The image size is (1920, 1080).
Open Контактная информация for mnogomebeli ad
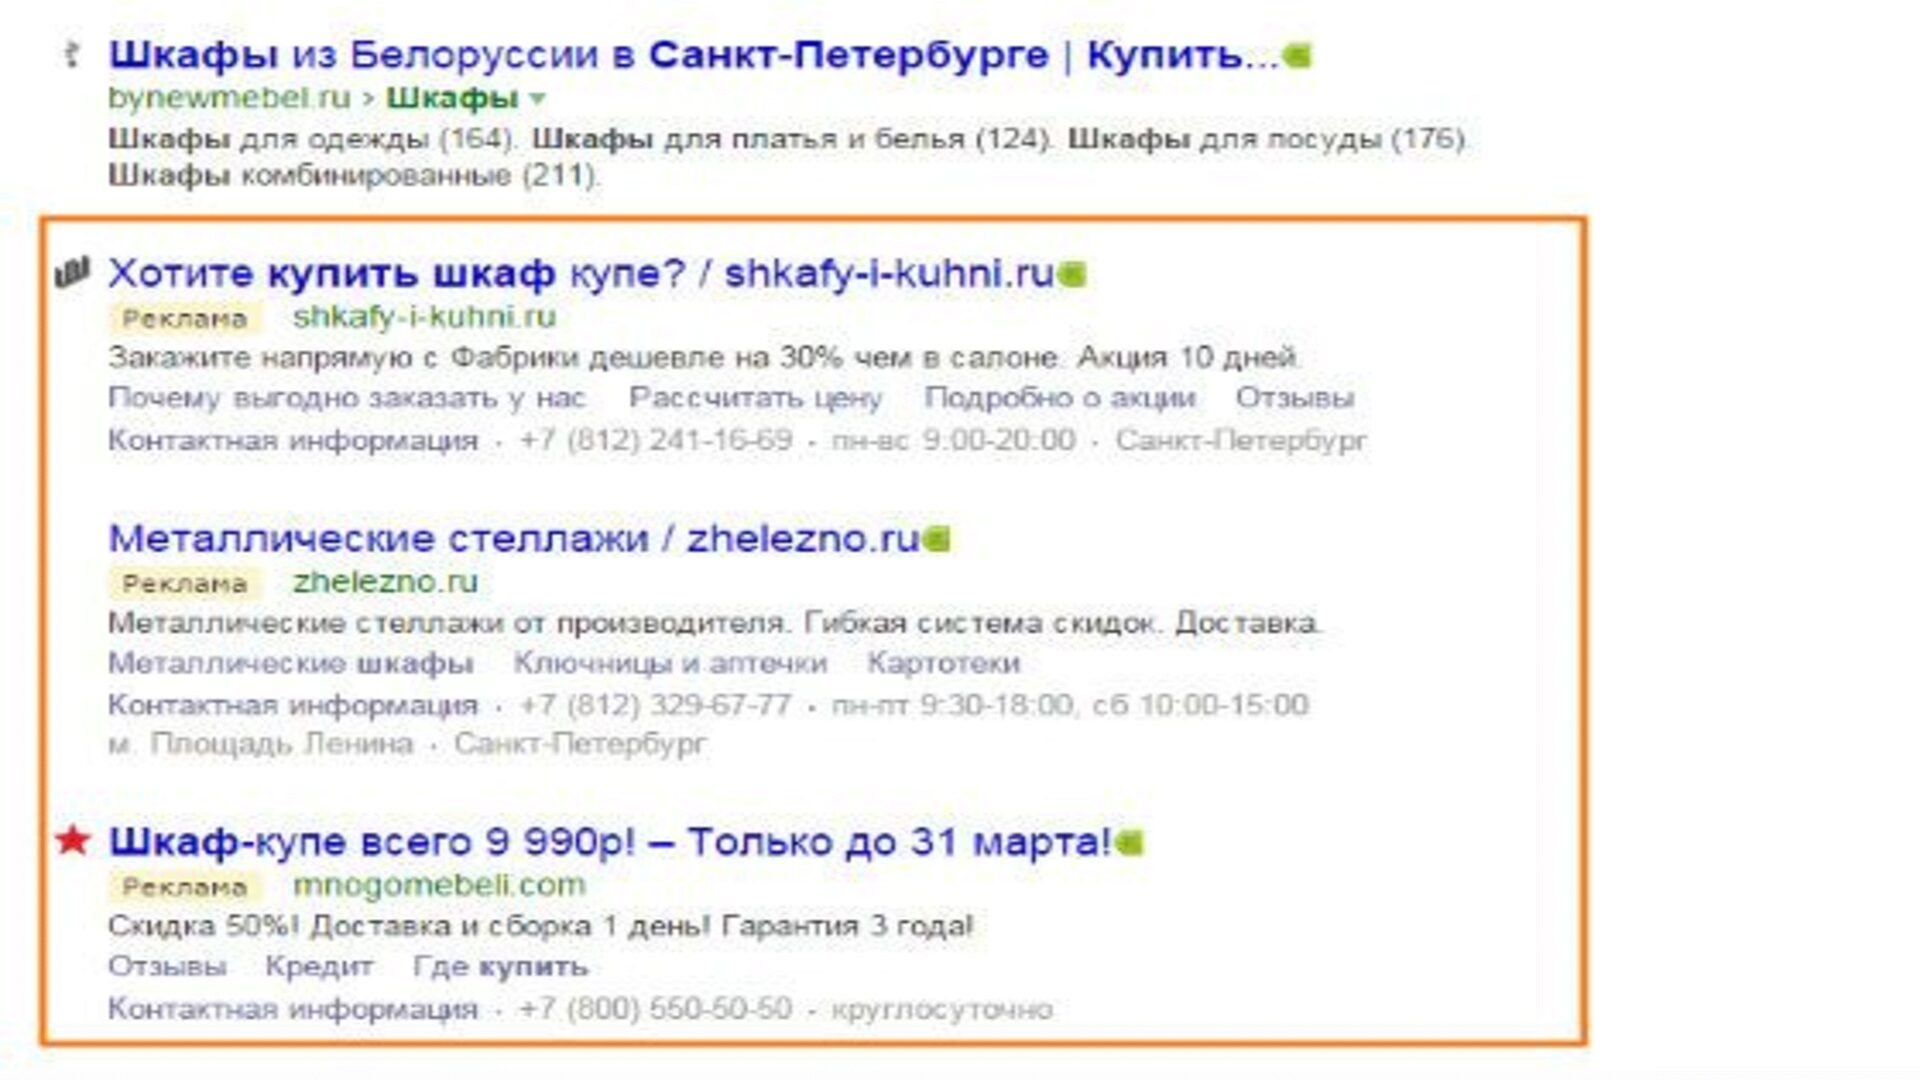293,1009
